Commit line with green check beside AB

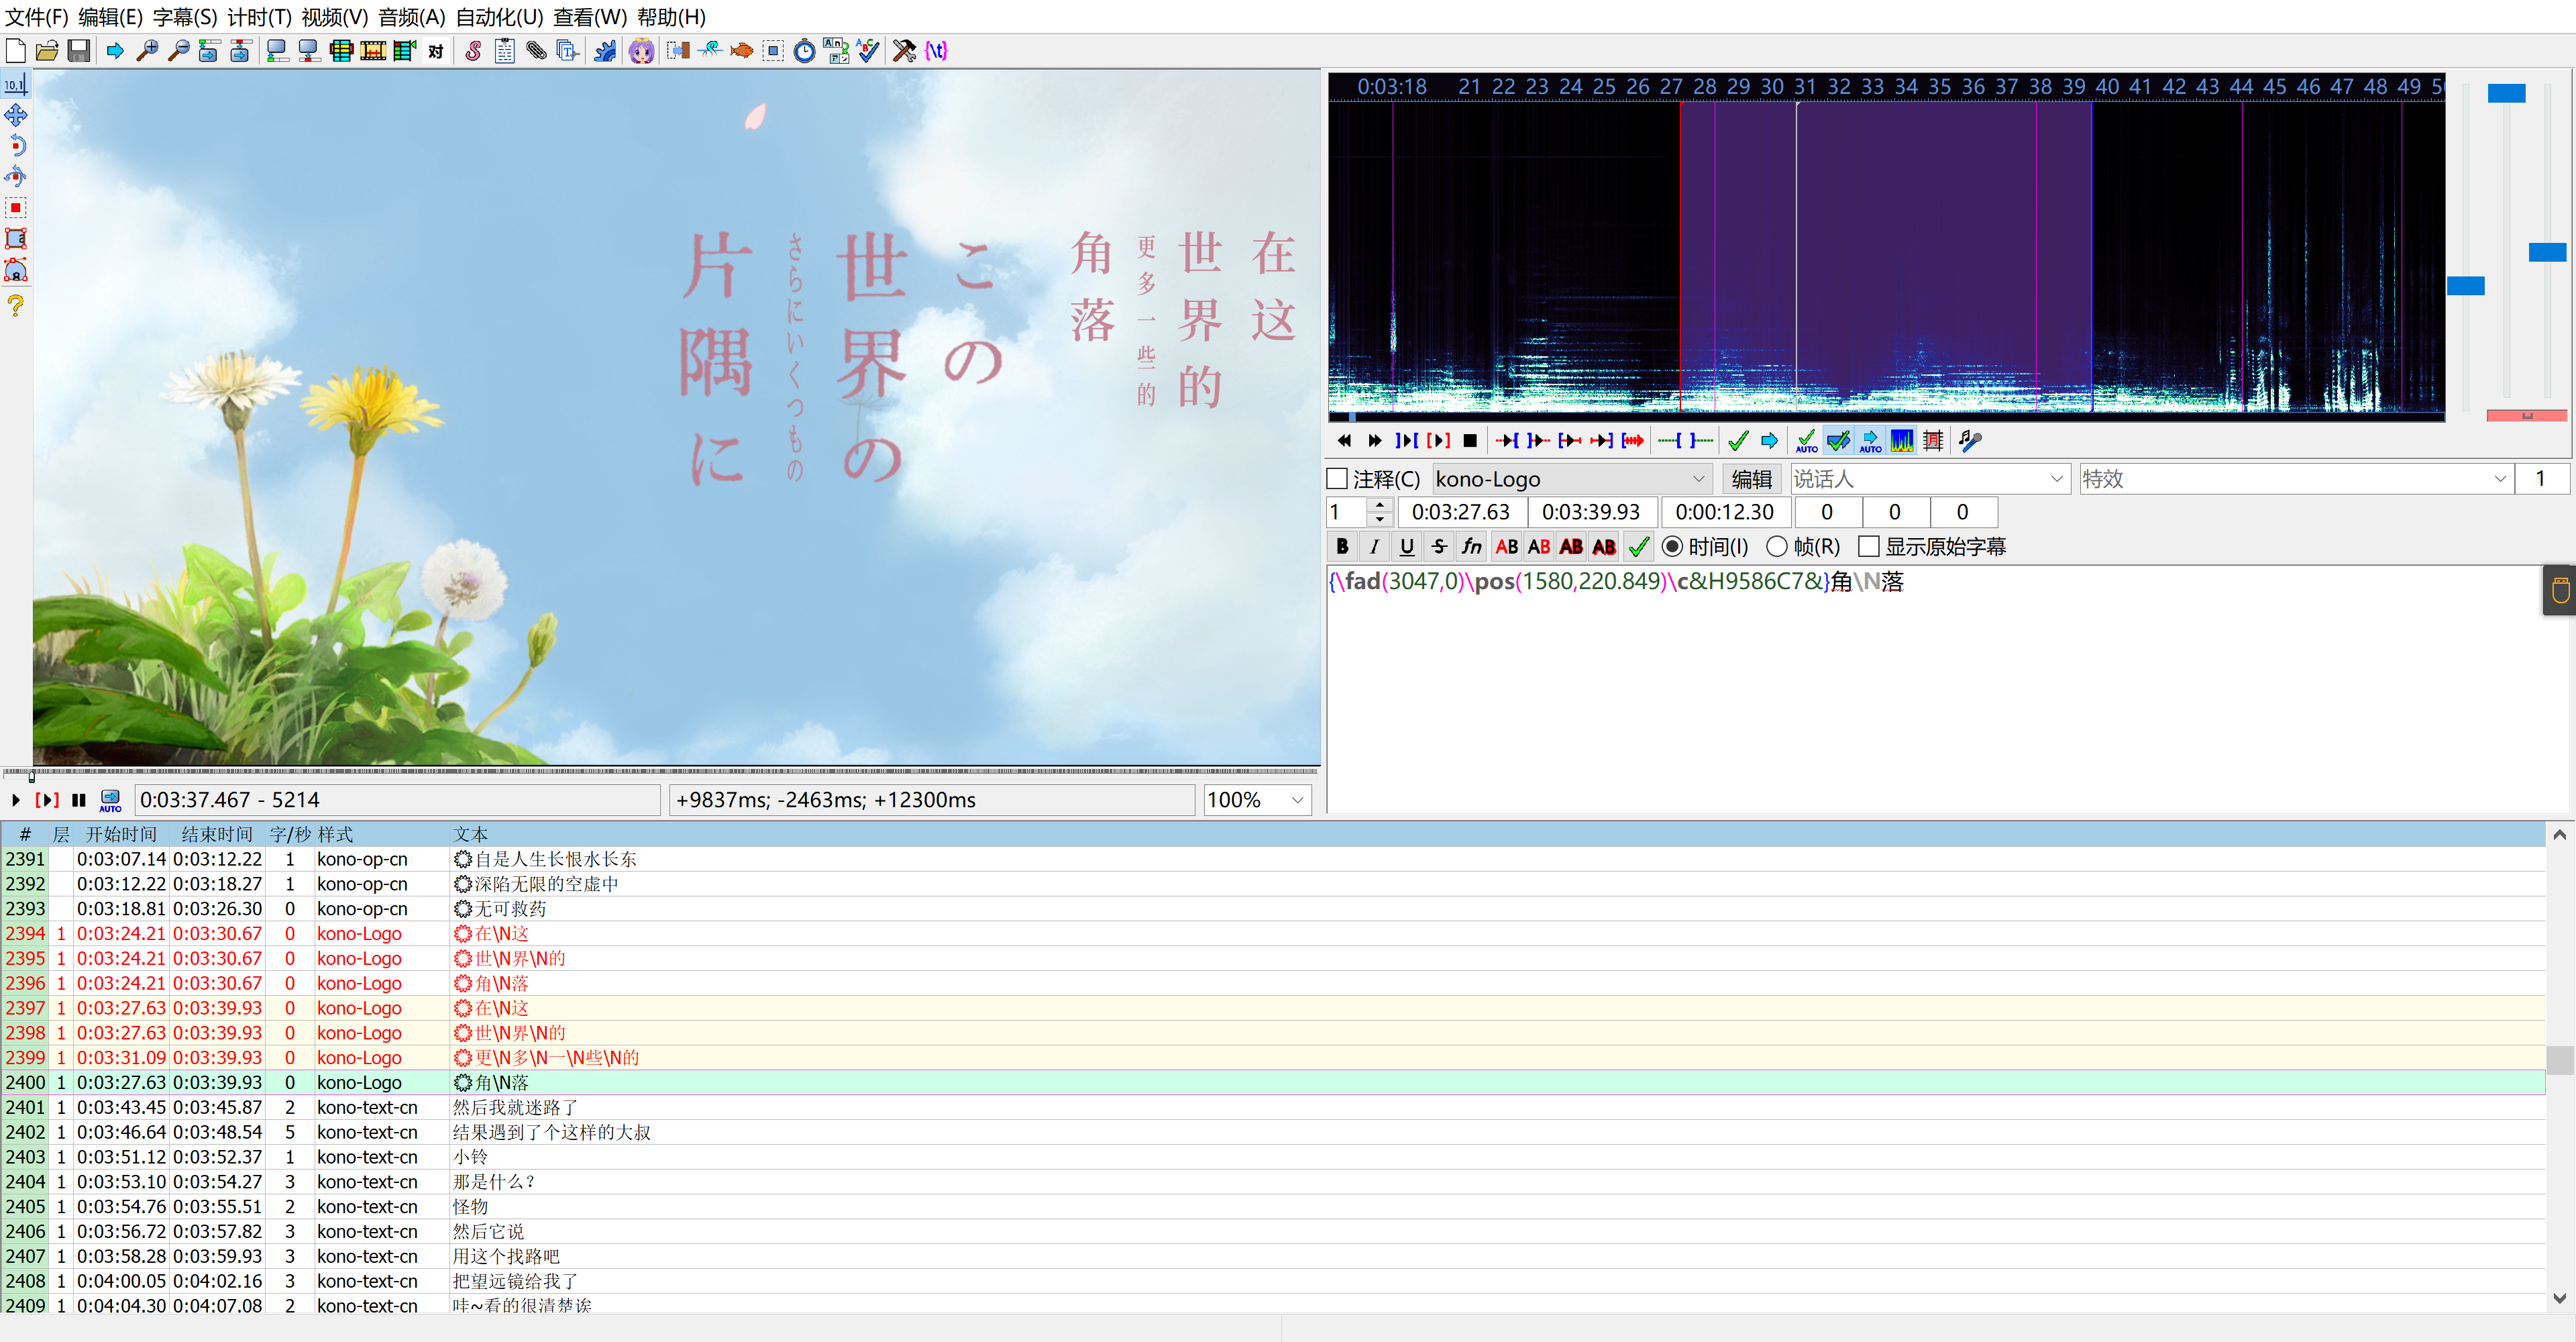tap(1639, 547)
